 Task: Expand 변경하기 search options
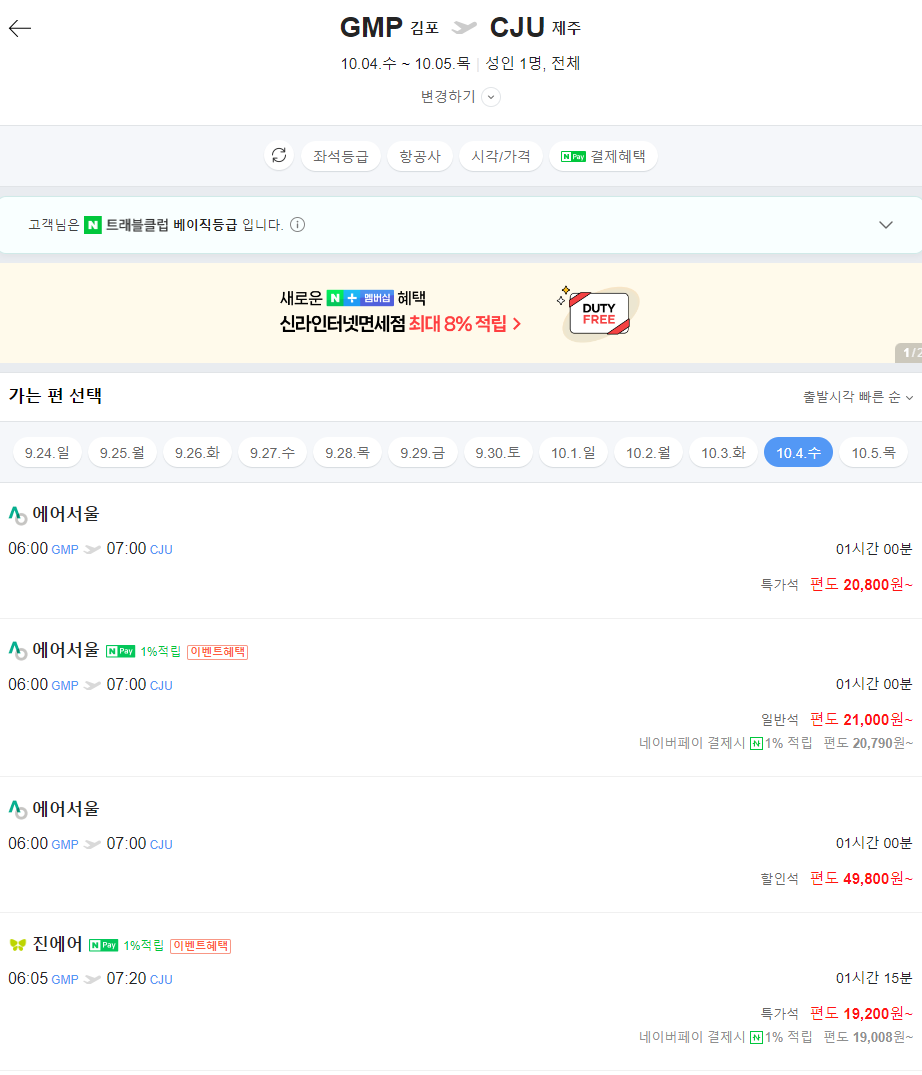460,97
